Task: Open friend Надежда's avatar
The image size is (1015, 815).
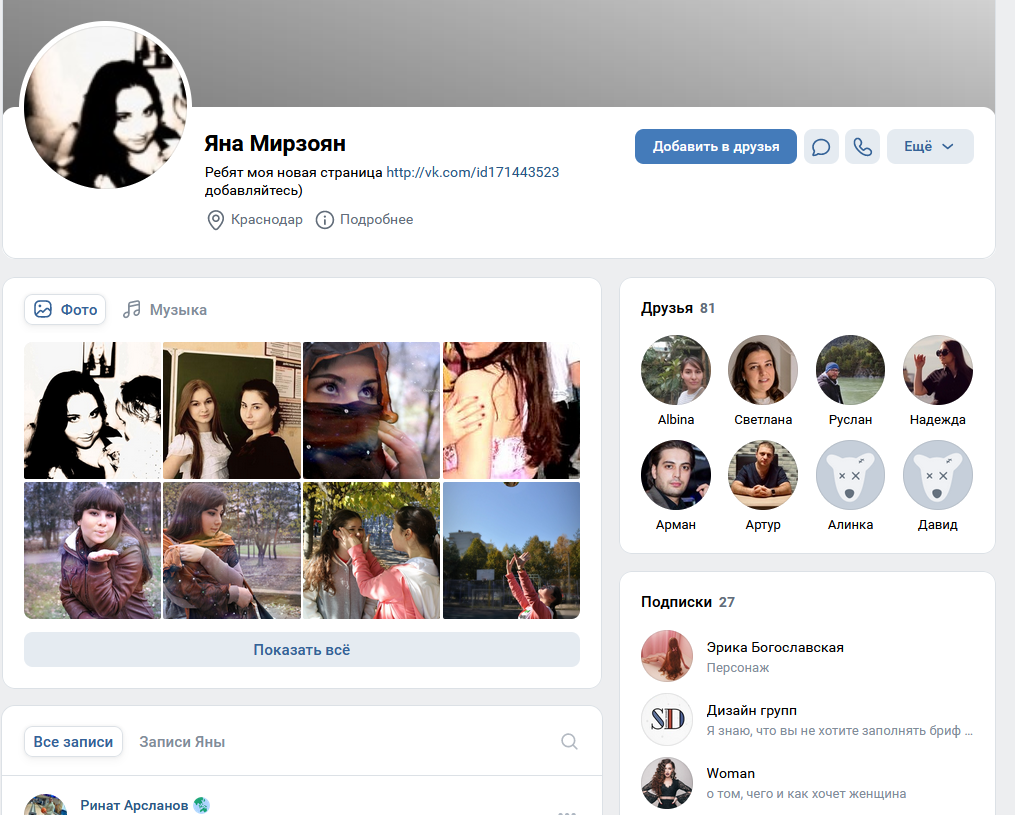Action: pos(937,370)
